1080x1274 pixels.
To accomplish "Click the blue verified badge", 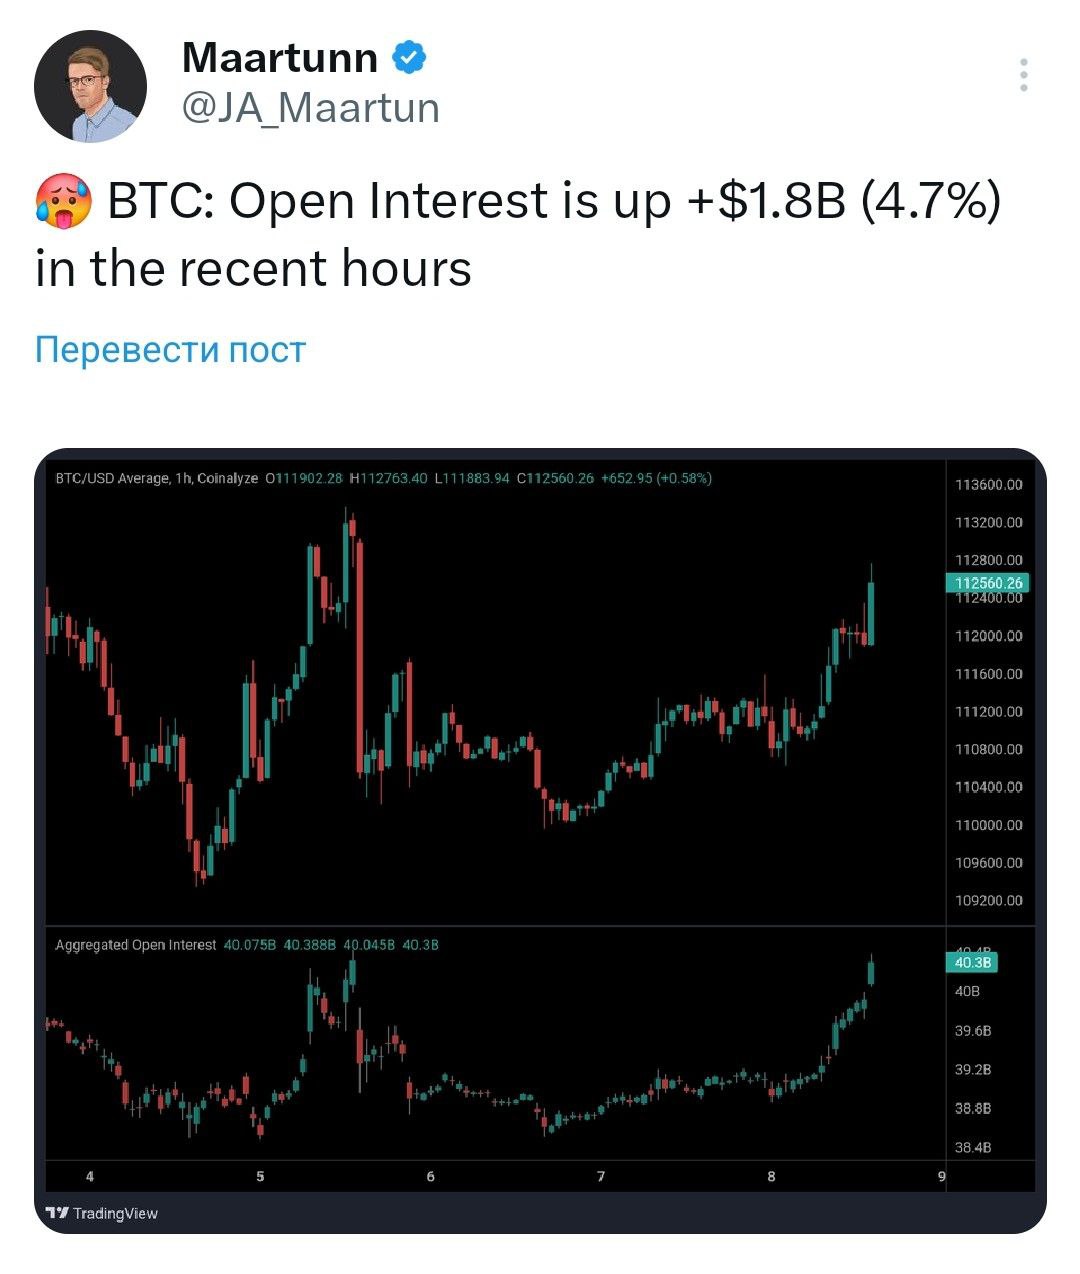I will pyautogui.click(x=408, y=58).
